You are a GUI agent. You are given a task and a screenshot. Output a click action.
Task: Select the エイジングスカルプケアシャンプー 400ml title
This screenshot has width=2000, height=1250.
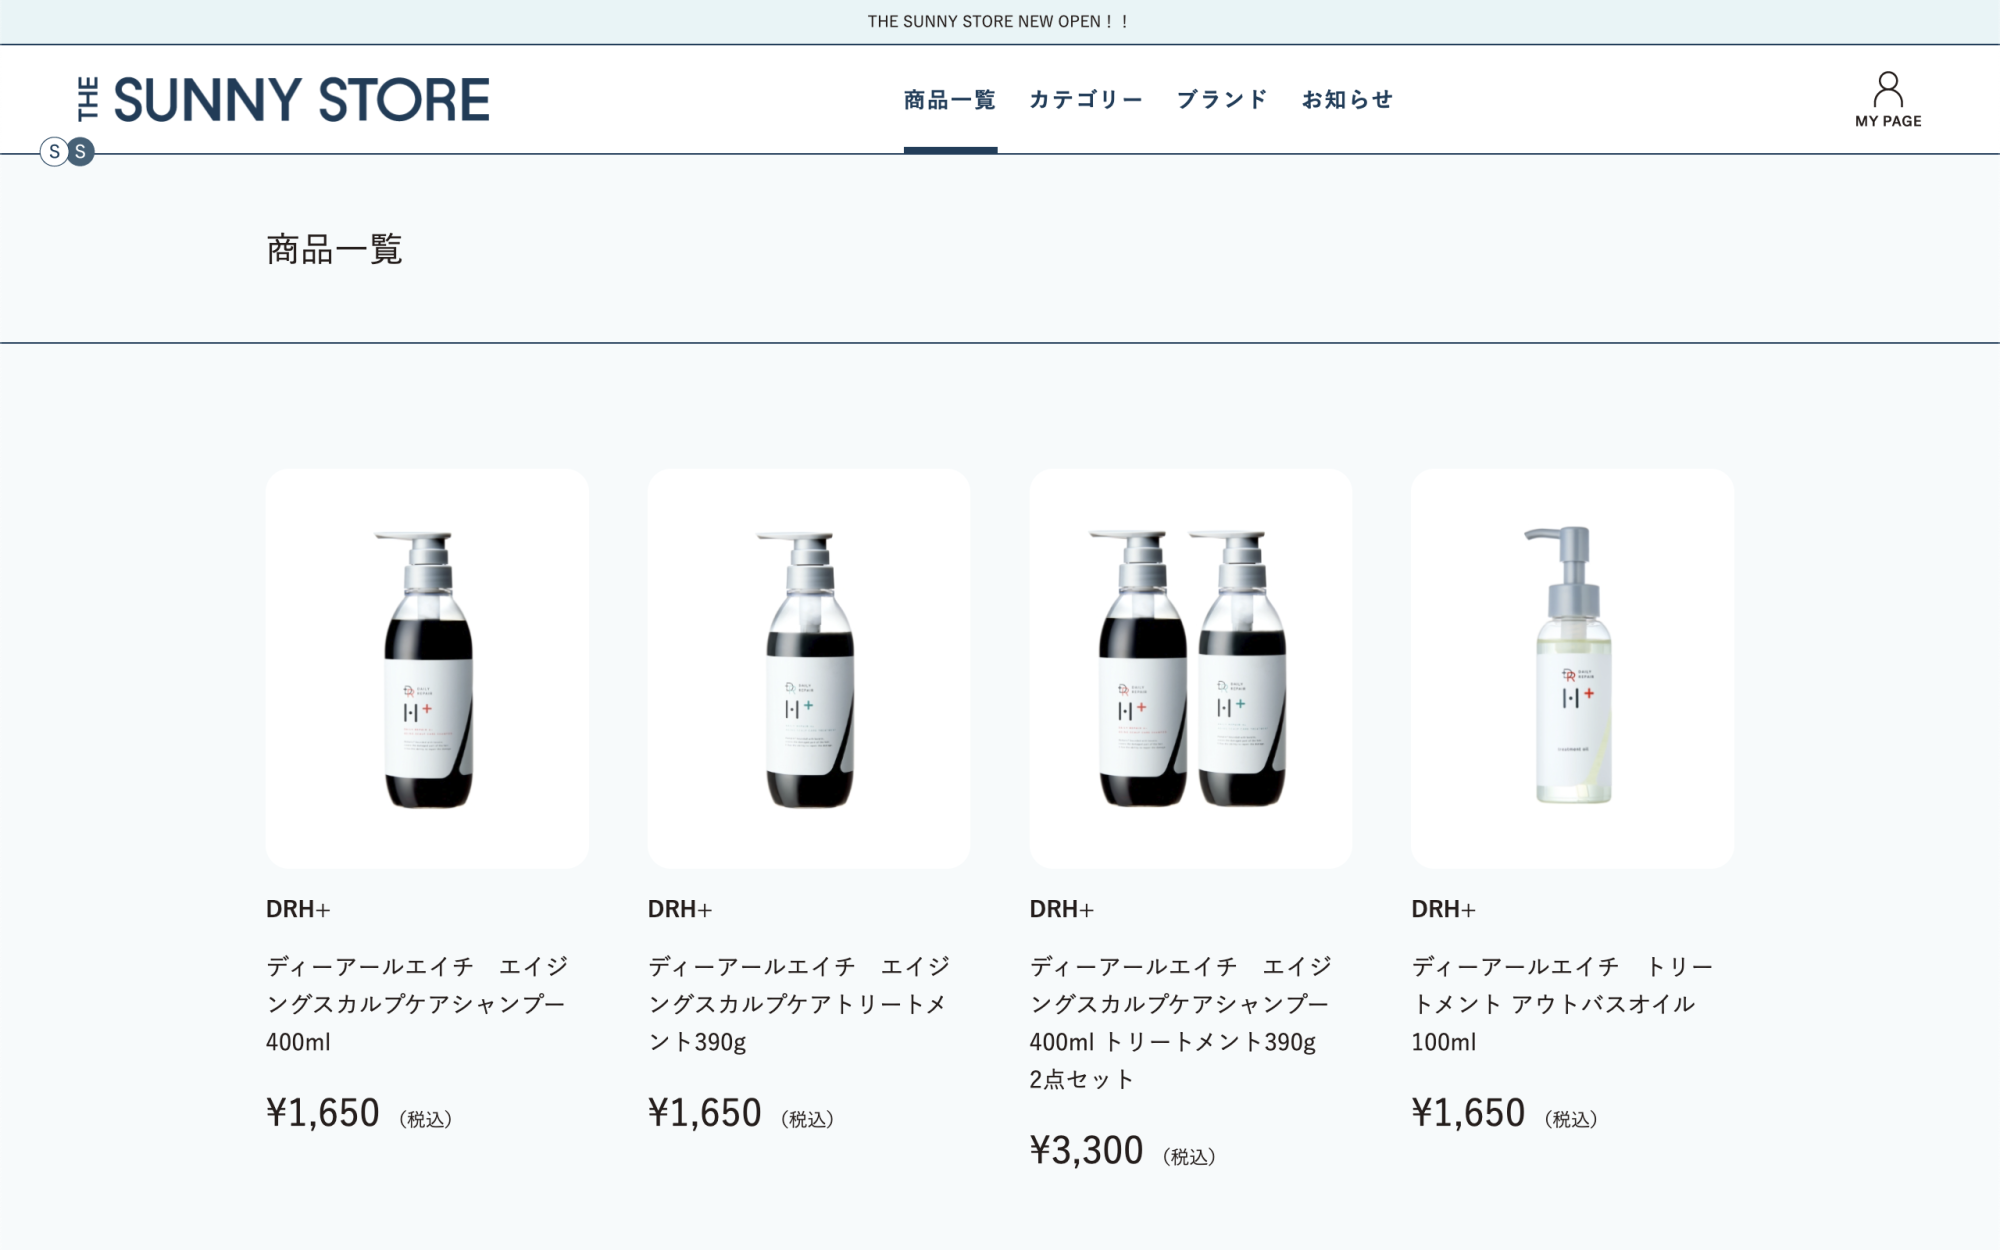point(418,1004)
